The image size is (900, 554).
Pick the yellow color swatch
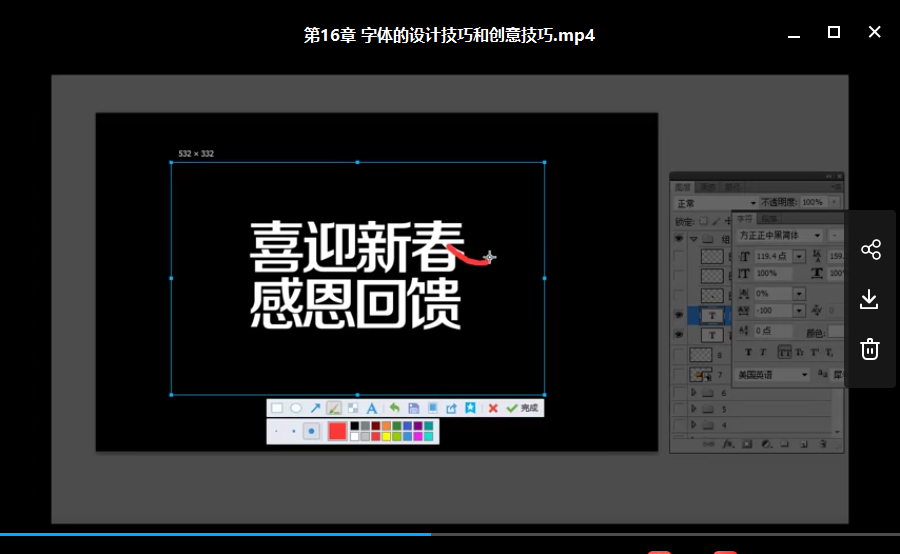pyautogui.click(x=386, y=436)
